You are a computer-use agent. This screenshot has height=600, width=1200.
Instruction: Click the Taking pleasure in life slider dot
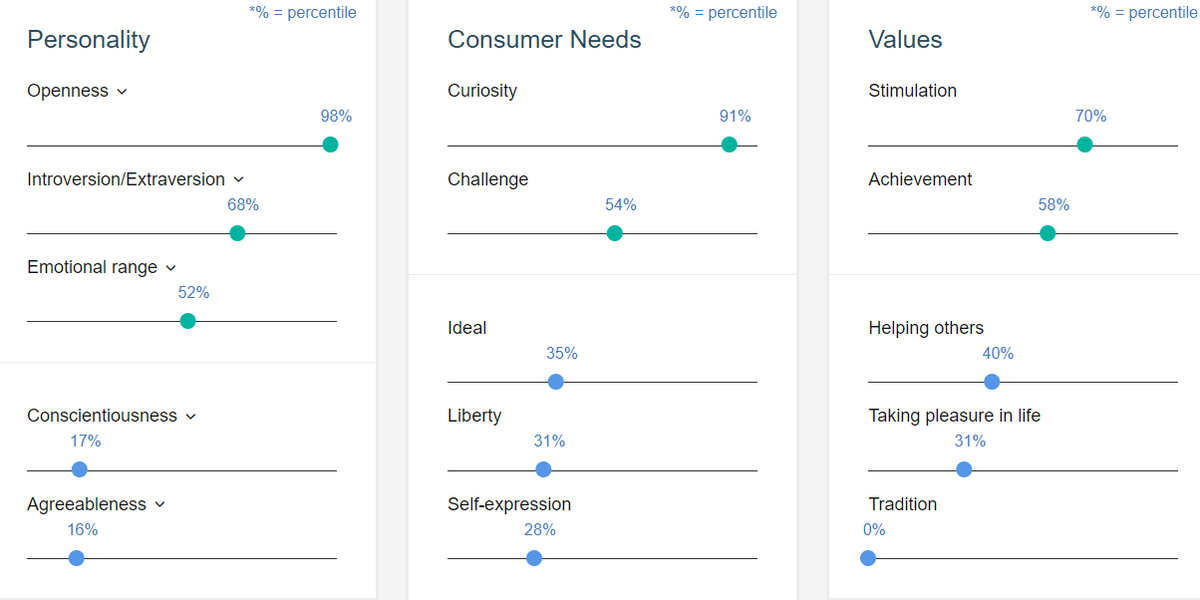(x=964, y=469)
